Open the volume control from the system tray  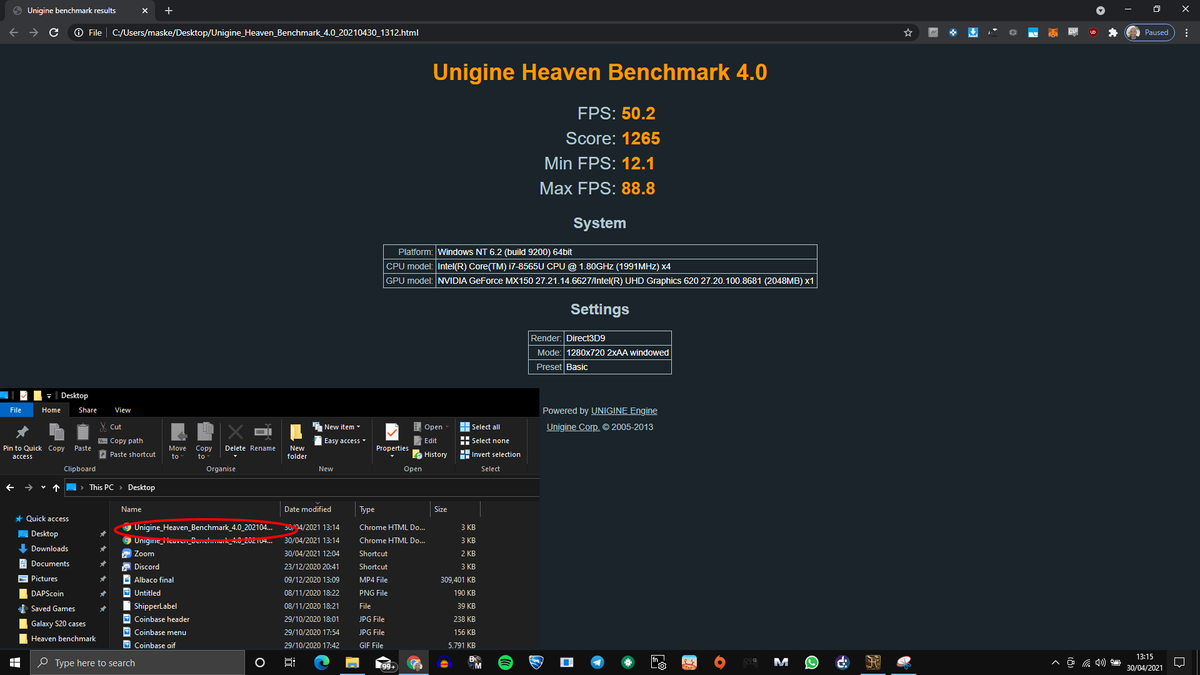pos(1100,662)
